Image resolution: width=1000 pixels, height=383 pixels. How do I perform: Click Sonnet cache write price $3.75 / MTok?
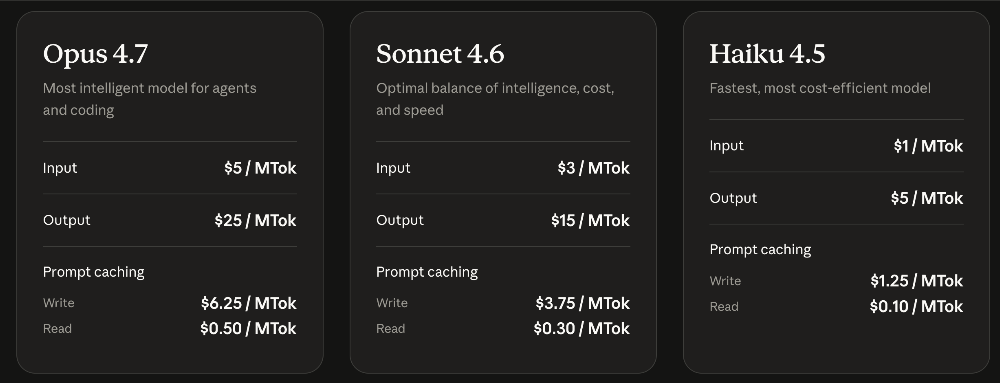click(x=582, y=303)
